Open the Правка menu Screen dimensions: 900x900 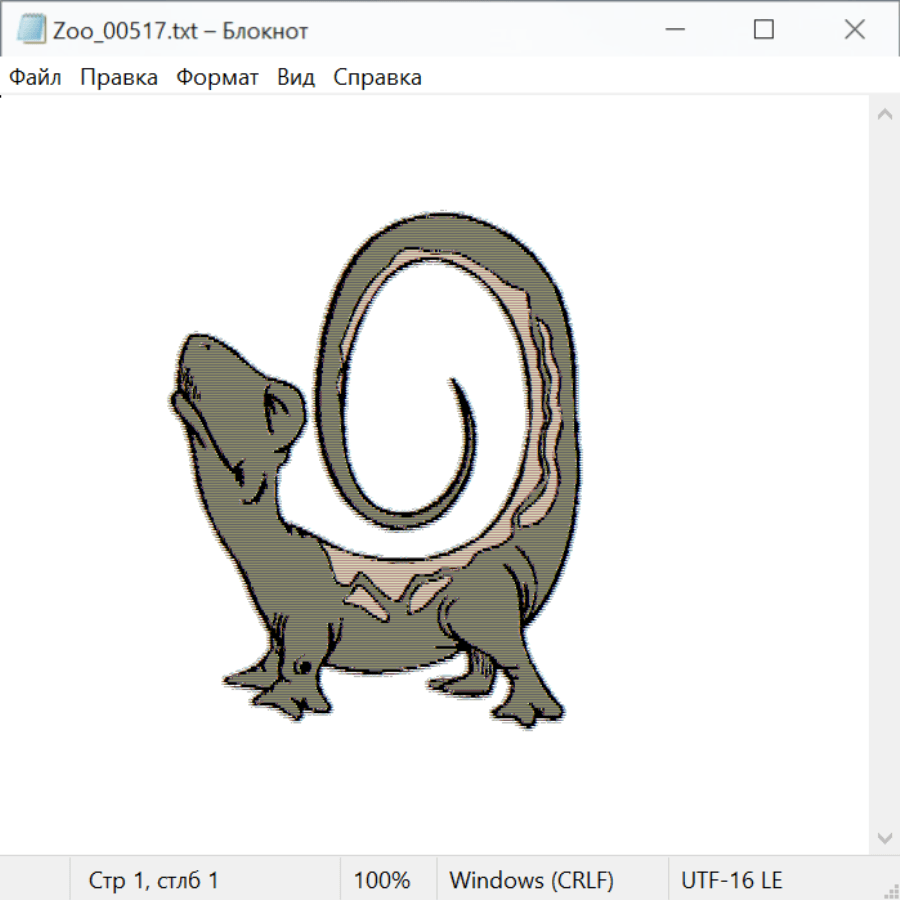tap(119, 78)
